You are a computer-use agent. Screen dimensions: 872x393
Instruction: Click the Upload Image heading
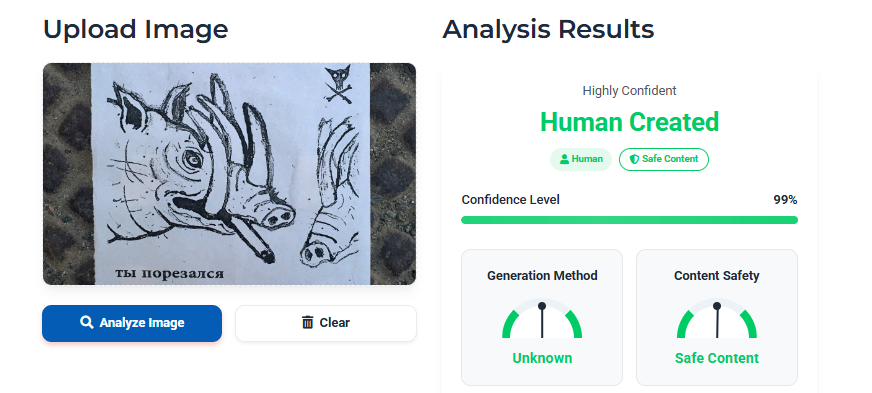(x=136, y=29)
